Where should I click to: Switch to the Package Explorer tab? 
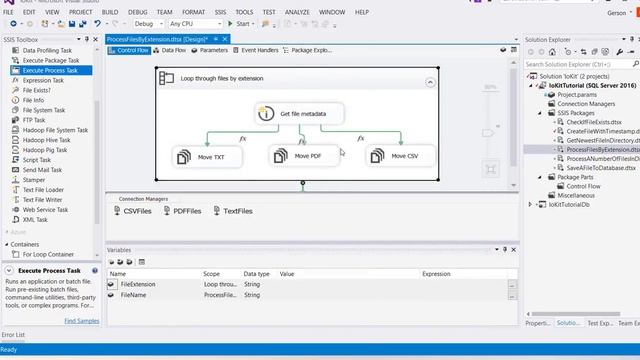(307, 50)
